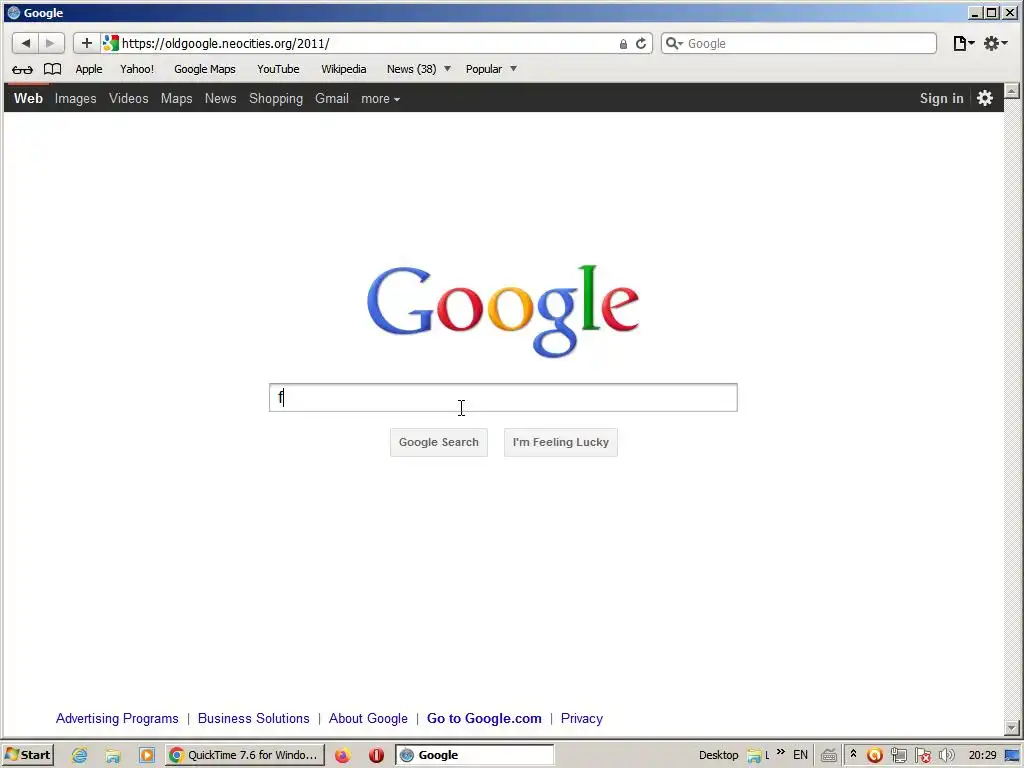The image size is (1024, 768).
Task: Expand the taskbar toolbar chevron
Action: 780,752
